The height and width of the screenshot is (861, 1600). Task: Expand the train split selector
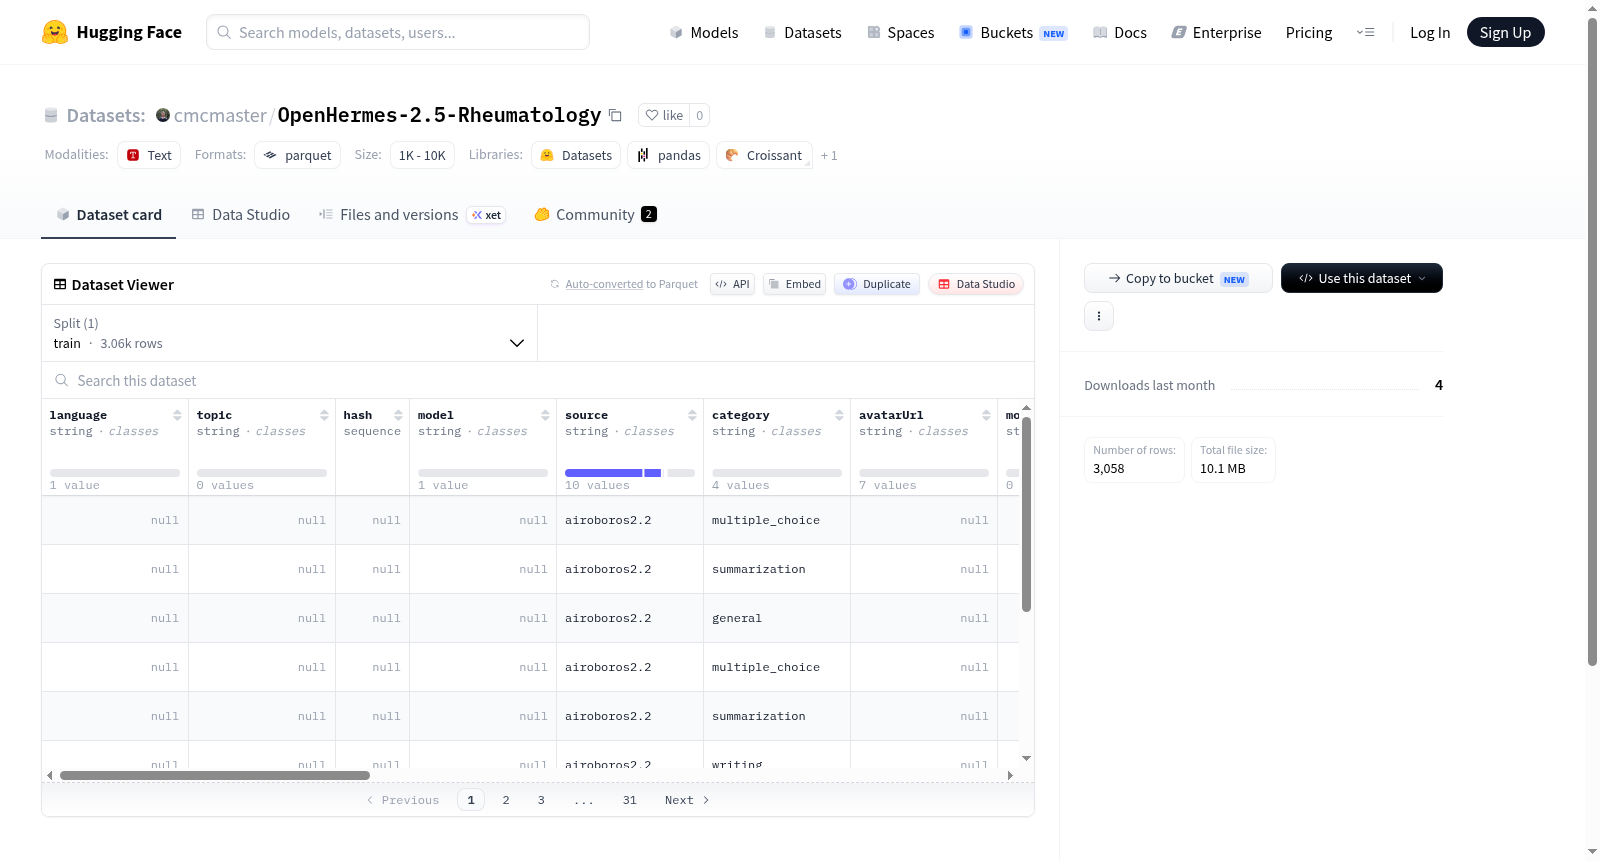tap(289, 333)
